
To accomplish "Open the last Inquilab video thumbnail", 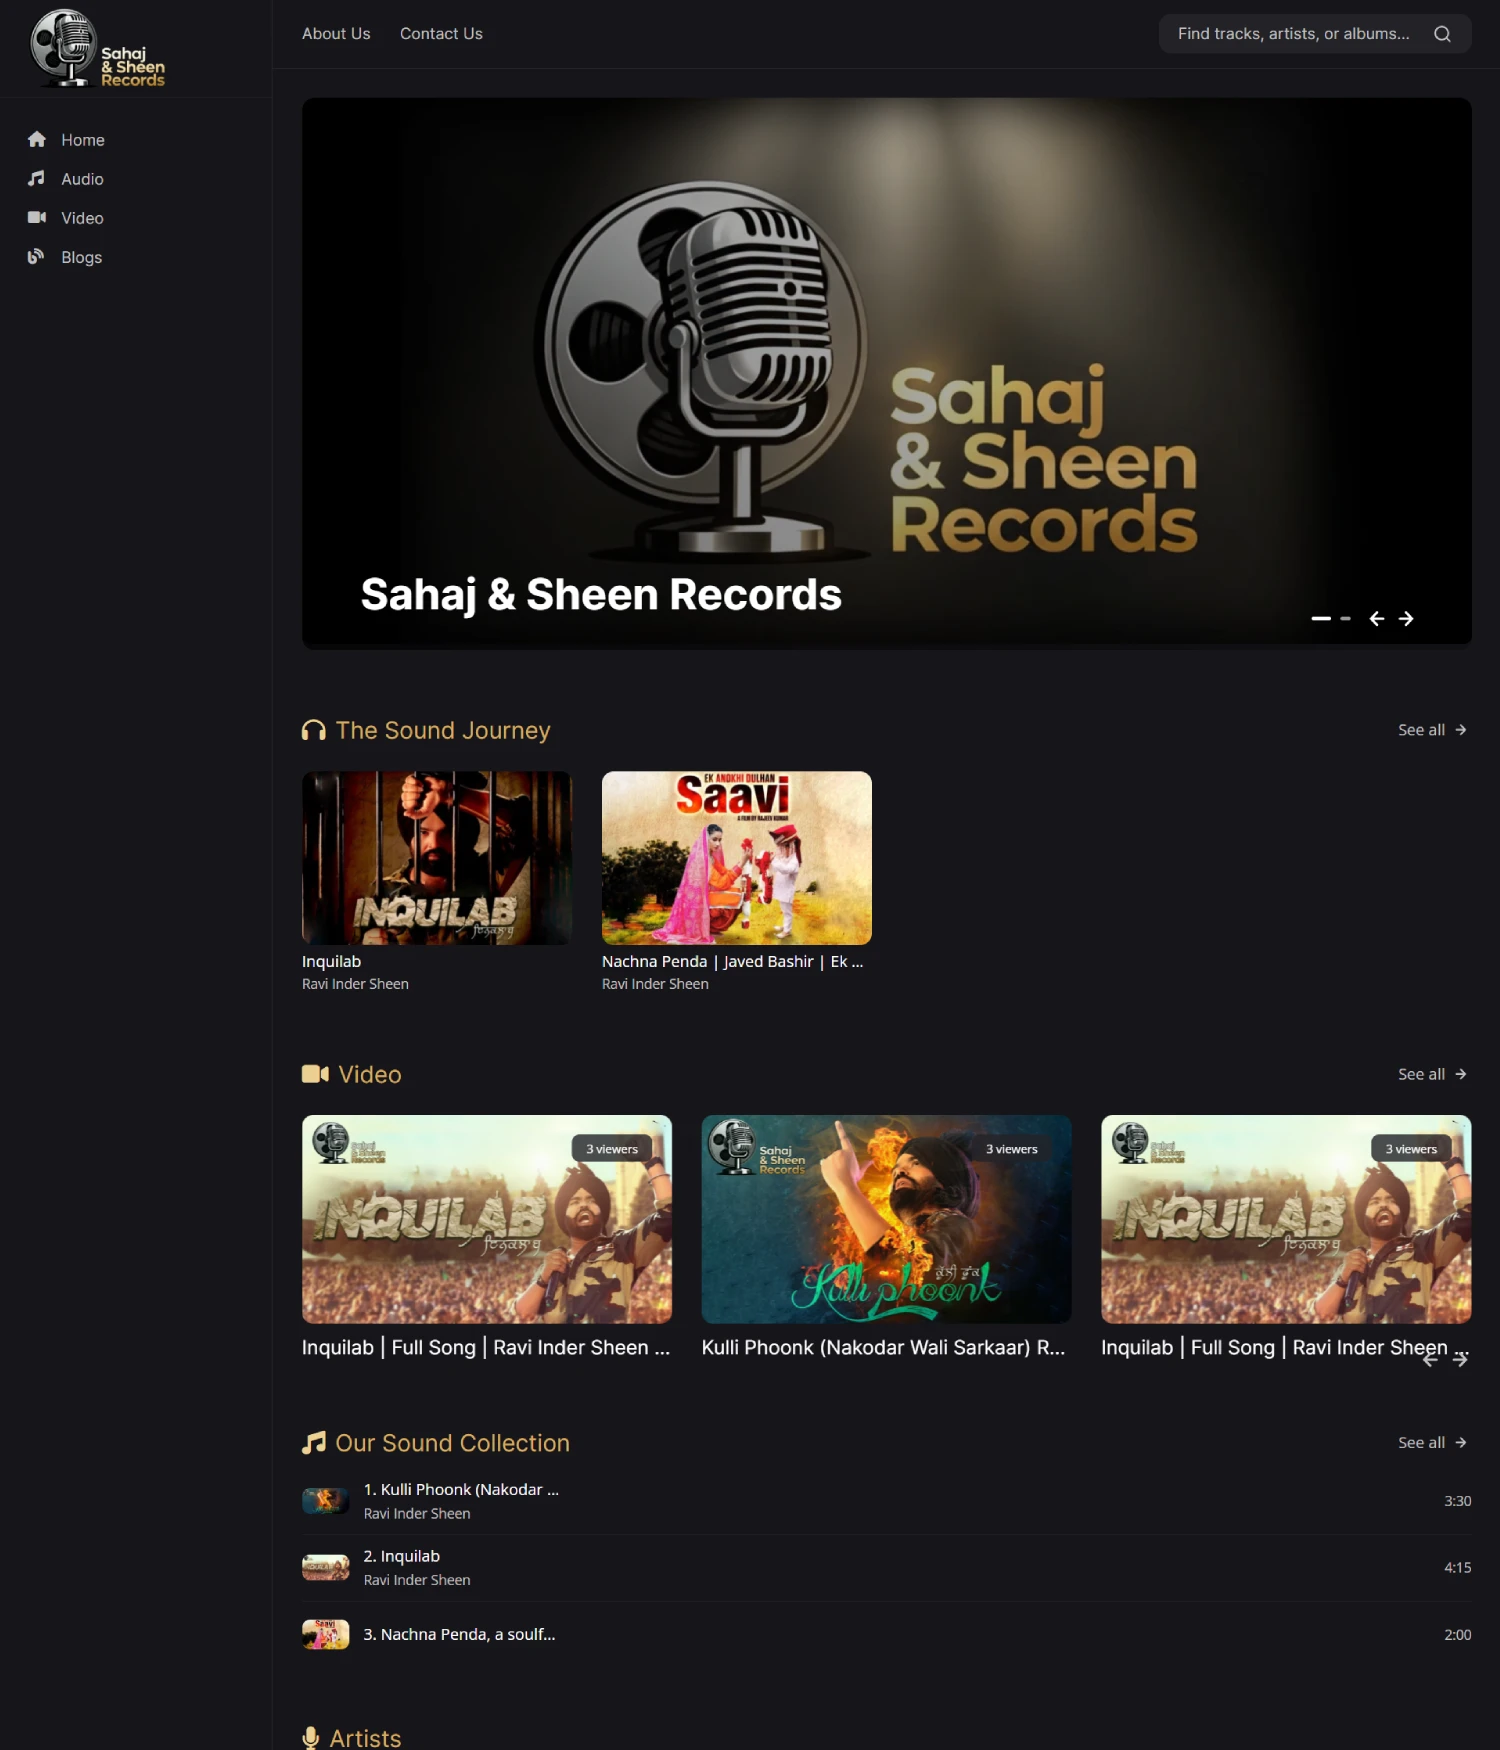I will coord(1286,1219).
